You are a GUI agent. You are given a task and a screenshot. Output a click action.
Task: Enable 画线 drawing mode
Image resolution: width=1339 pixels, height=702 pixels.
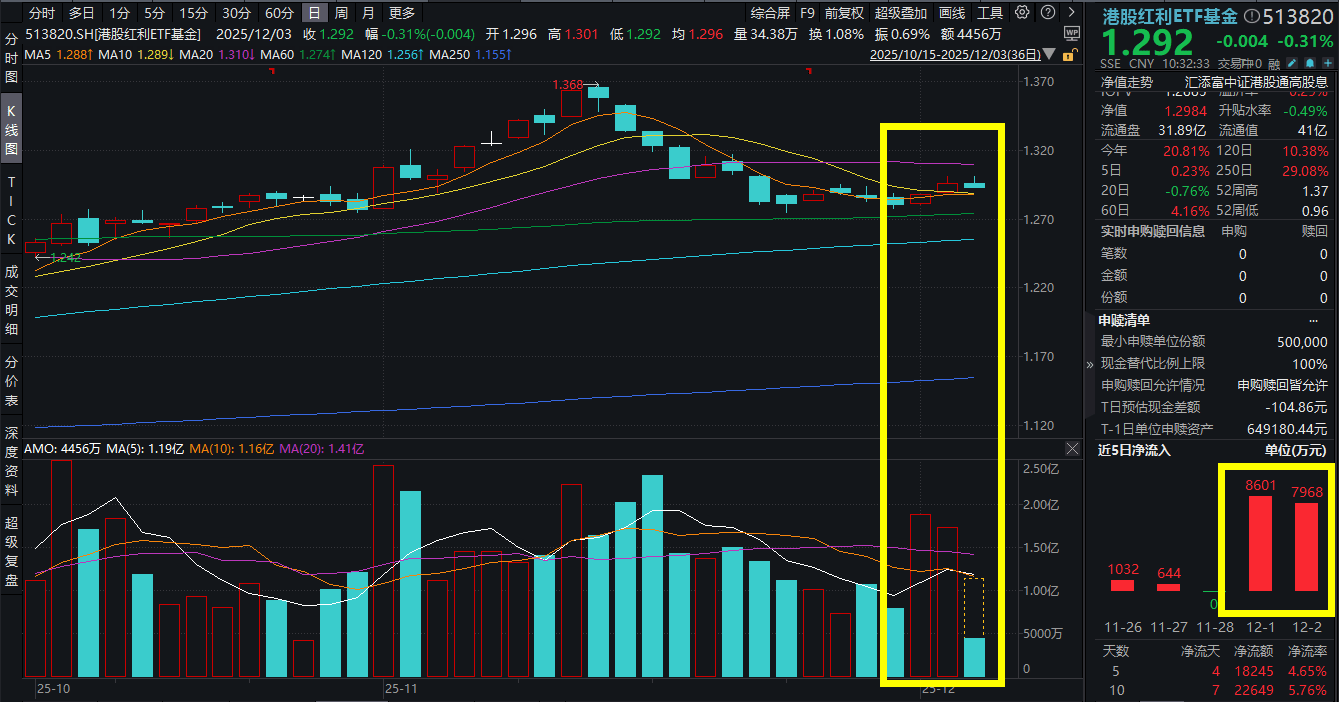point(951,13)
